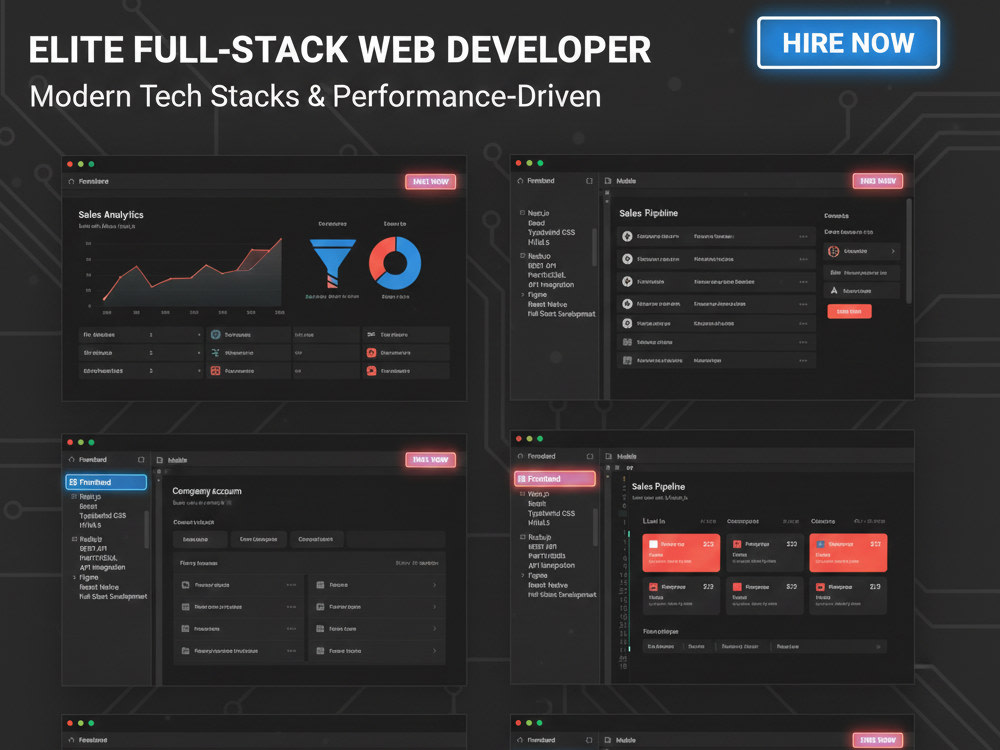Viewport: 1000px width, 750px height.
Task: Click the Sales Analytics line chart
Action: [191, 273]
